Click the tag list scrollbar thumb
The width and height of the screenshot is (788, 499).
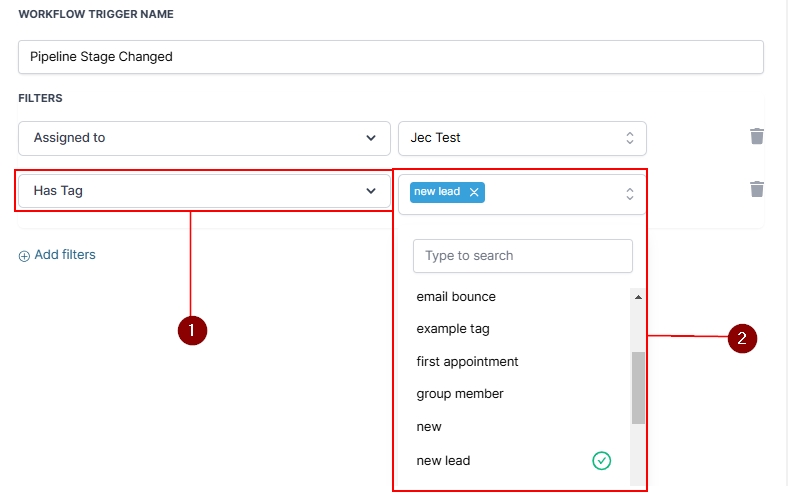click(638, 388)
